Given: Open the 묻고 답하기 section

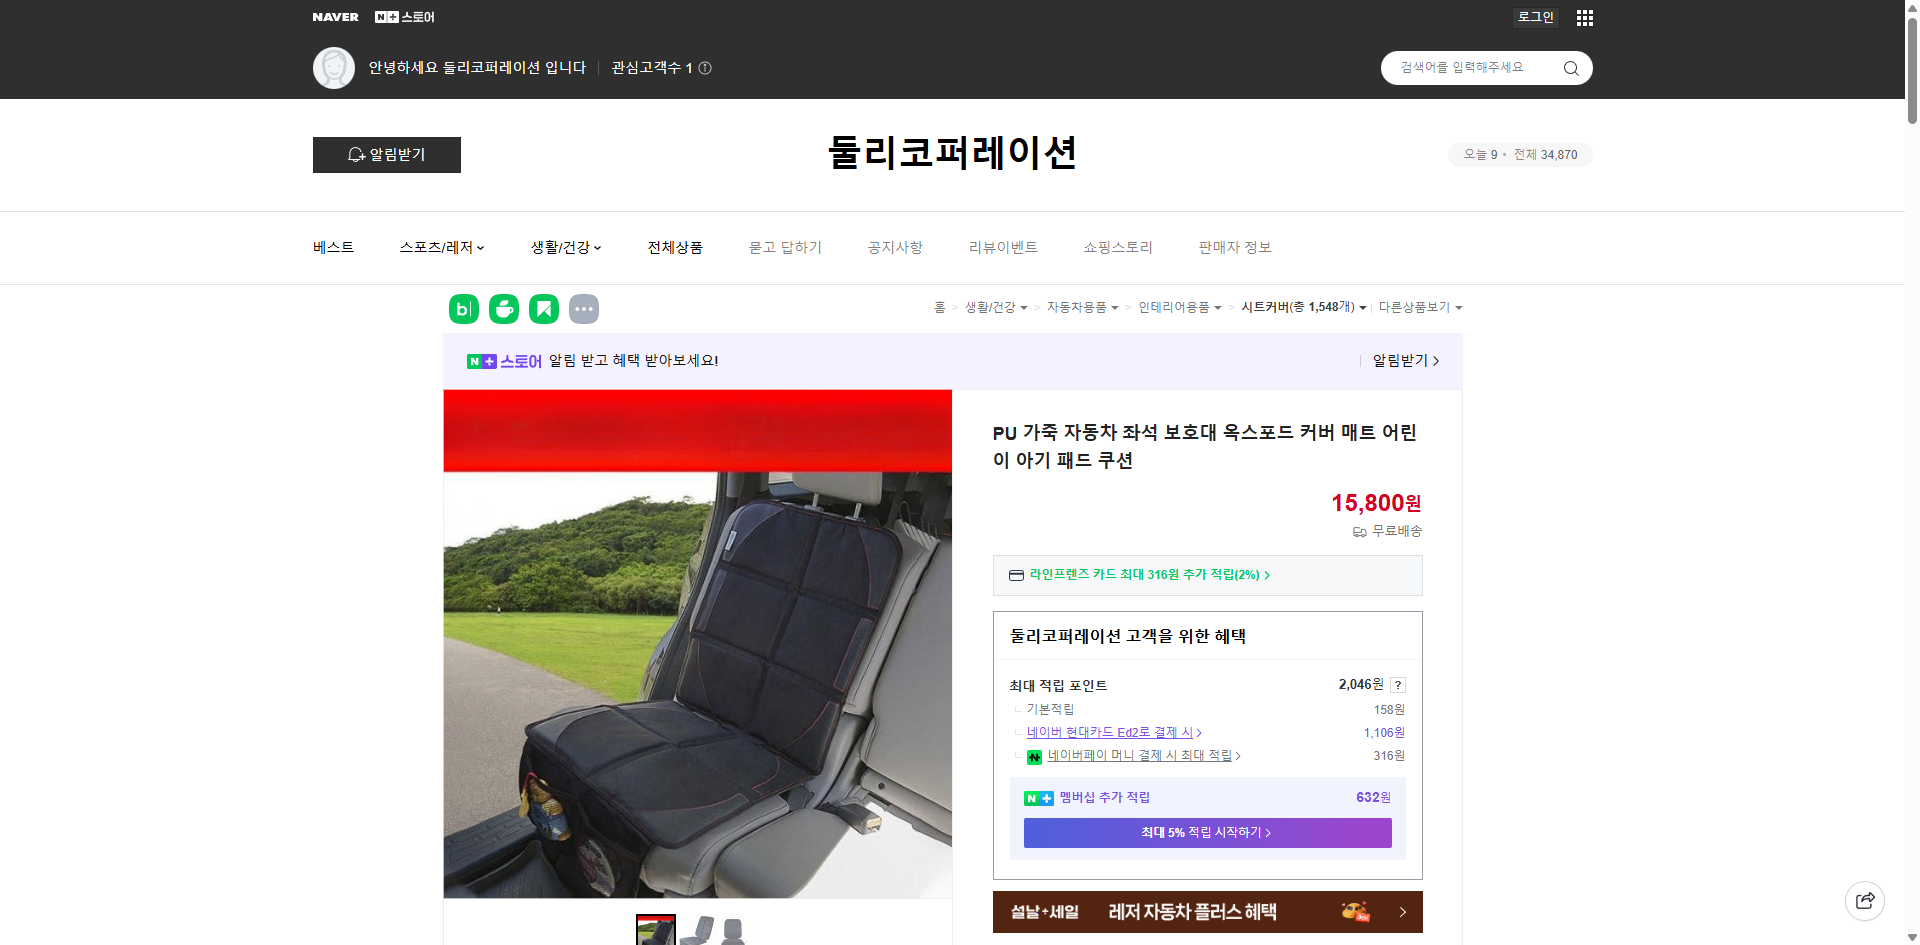Looking at the screenshot, I should click(784, 247).
